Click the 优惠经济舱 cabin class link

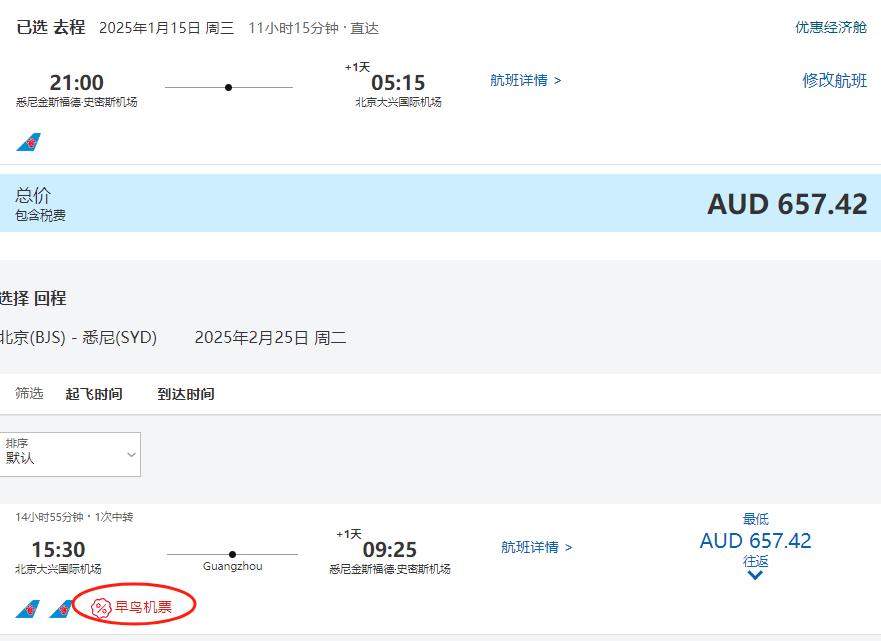point(830,27)
